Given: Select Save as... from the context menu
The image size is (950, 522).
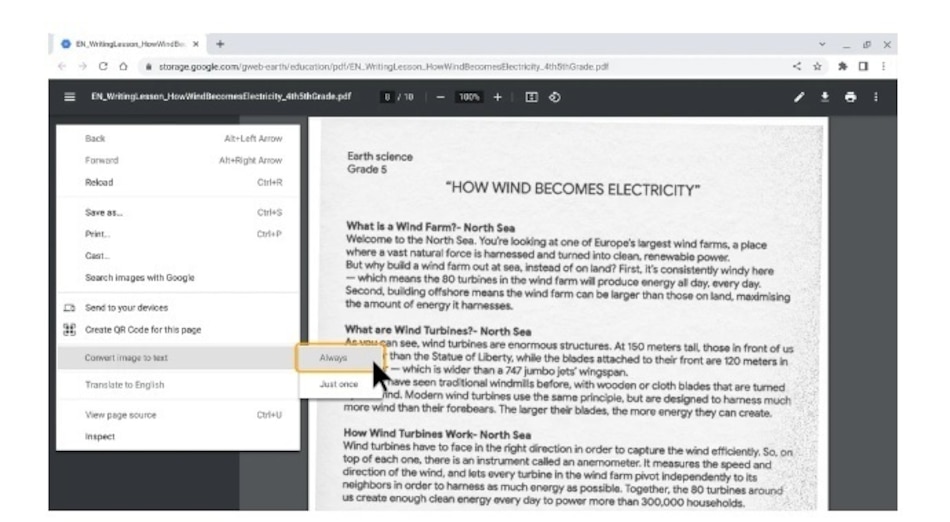Looking at the screenshot, I should click(x=178, y=213).
